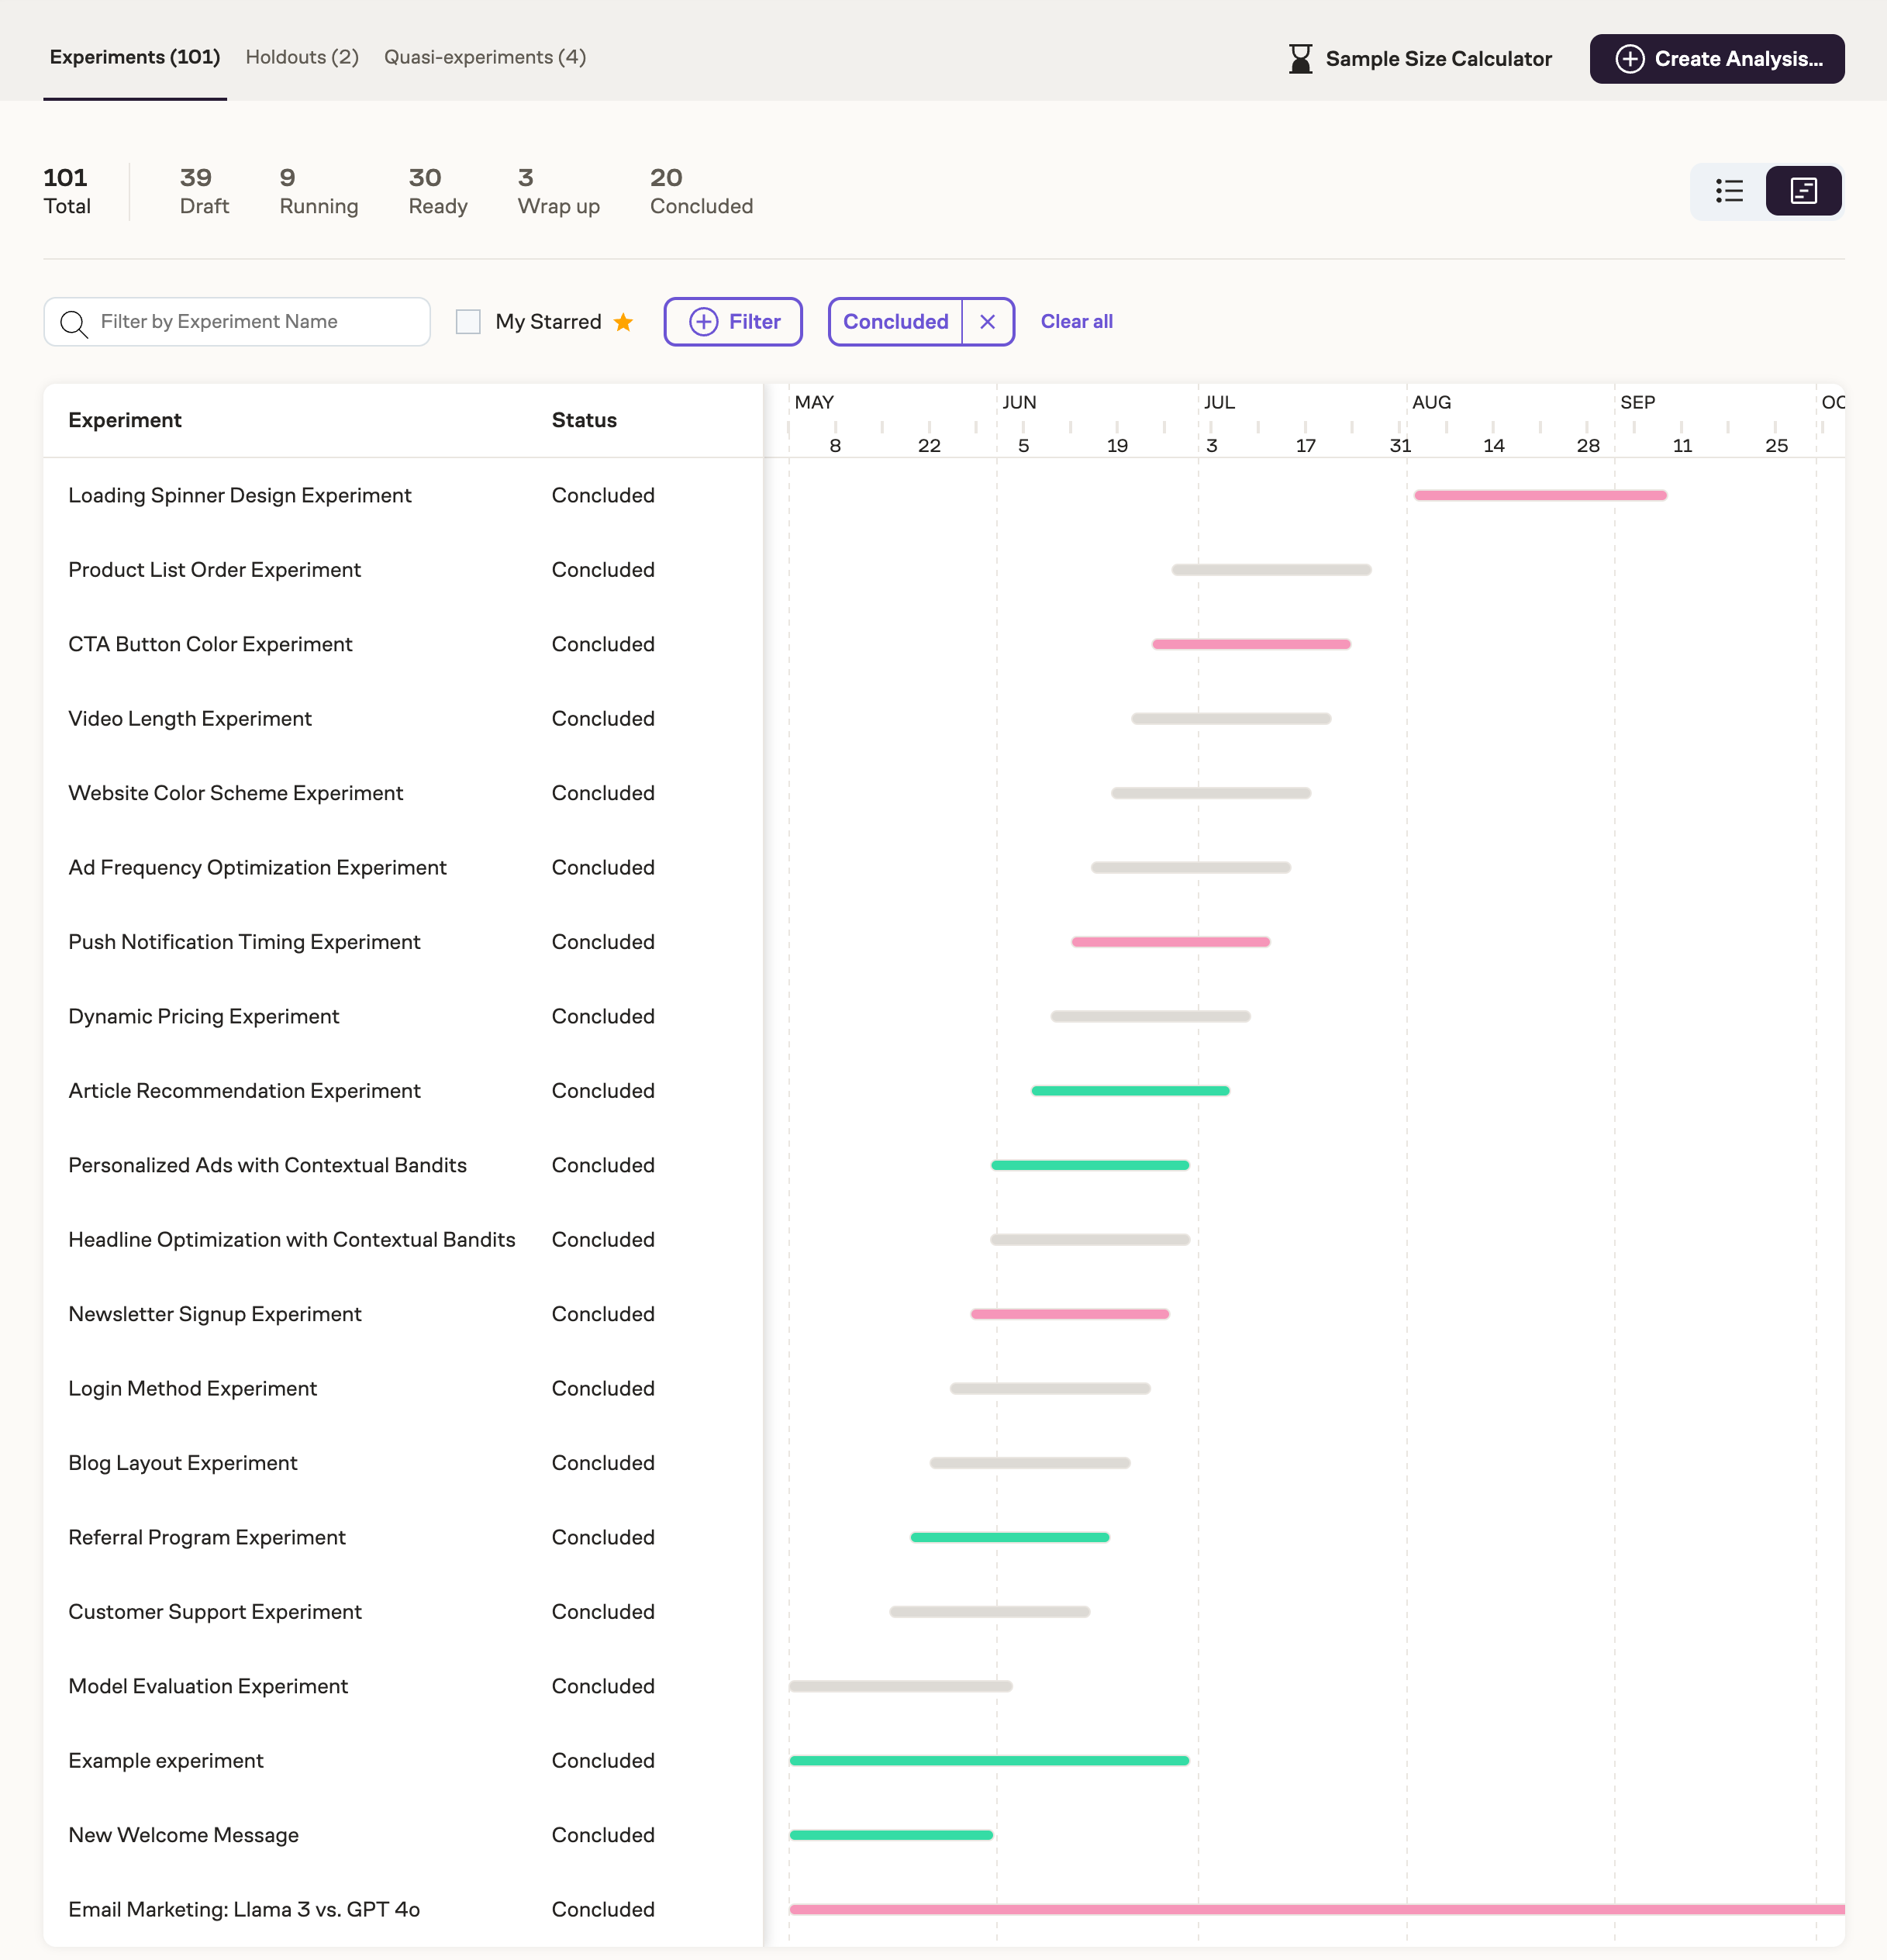Select the pink bar for Loading Spinner Design Experiment

point(1538,494)
